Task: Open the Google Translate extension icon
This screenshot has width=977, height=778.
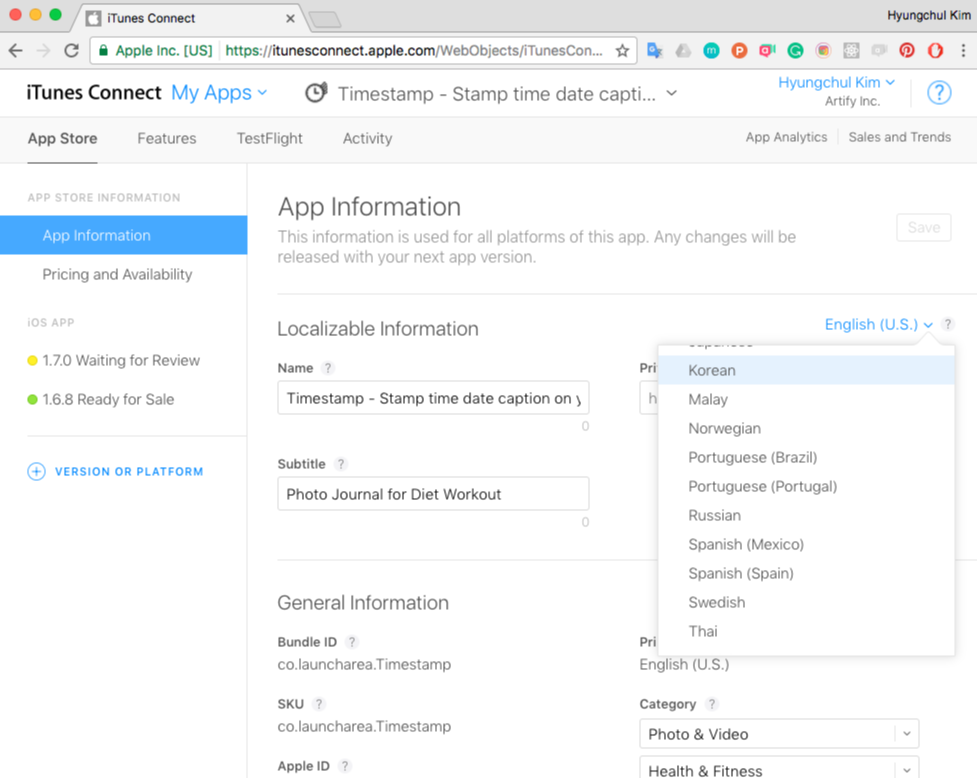Action: [x=654, y=50]
